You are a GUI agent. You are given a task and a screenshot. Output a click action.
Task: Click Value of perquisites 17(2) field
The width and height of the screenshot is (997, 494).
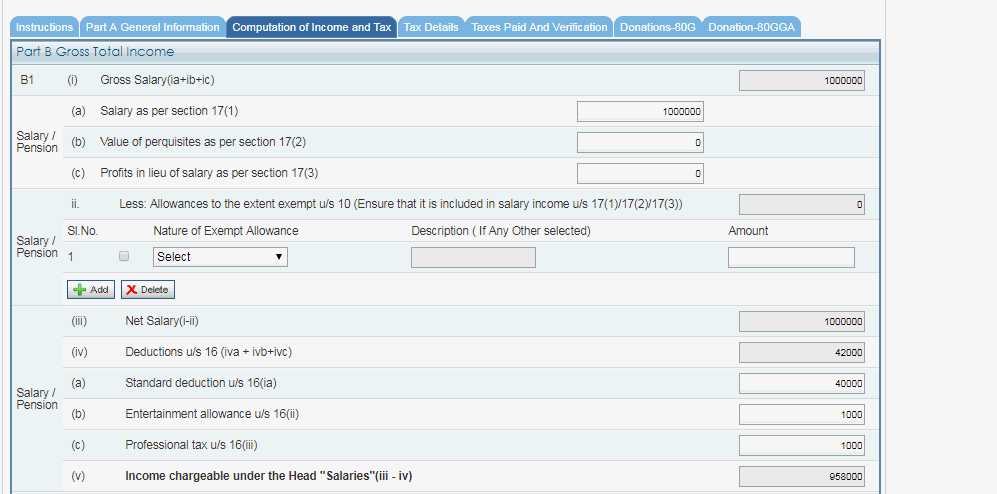click(x=640, y=143)
